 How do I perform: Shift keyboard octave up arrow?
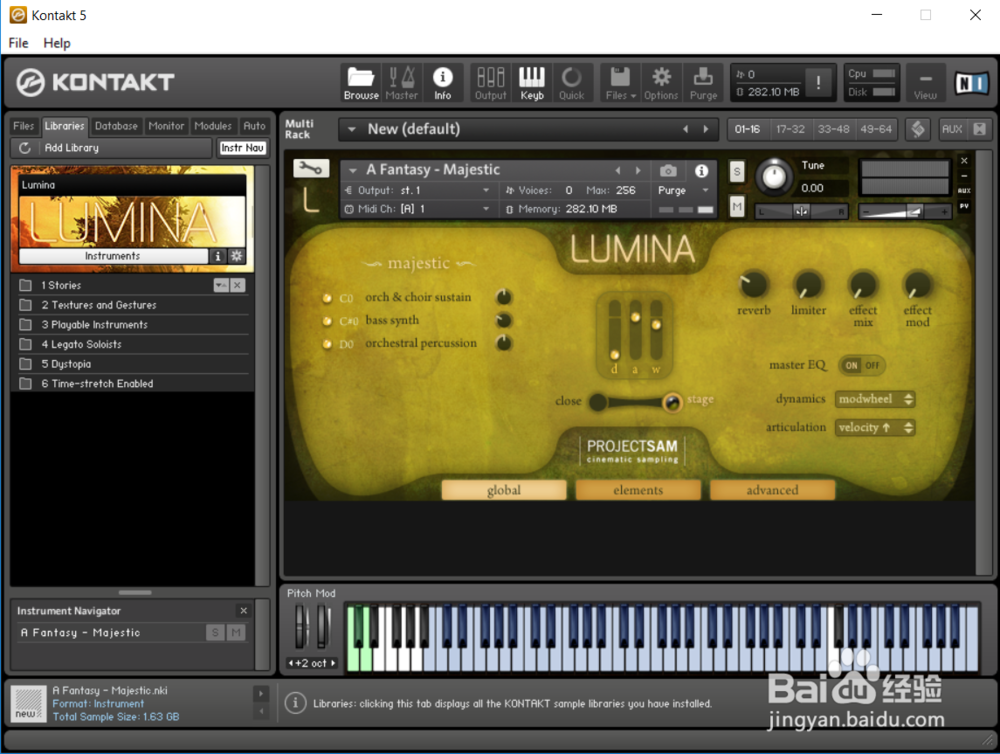333,663
